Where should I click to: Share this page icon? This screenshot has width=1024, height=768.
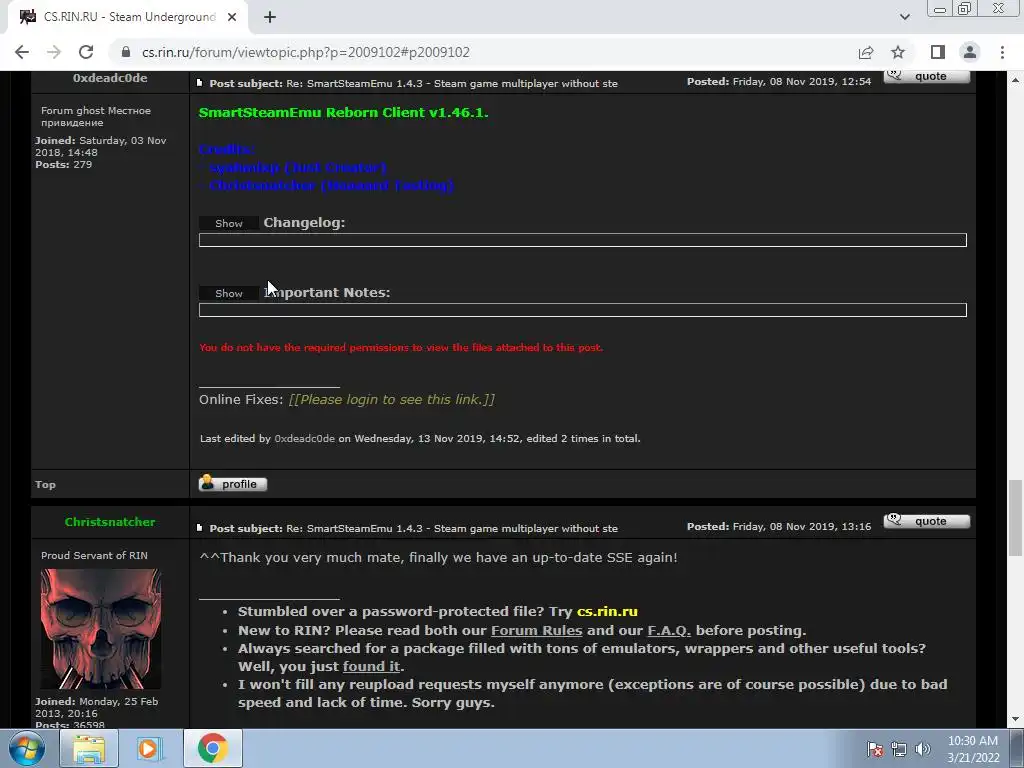pos(866,52)
